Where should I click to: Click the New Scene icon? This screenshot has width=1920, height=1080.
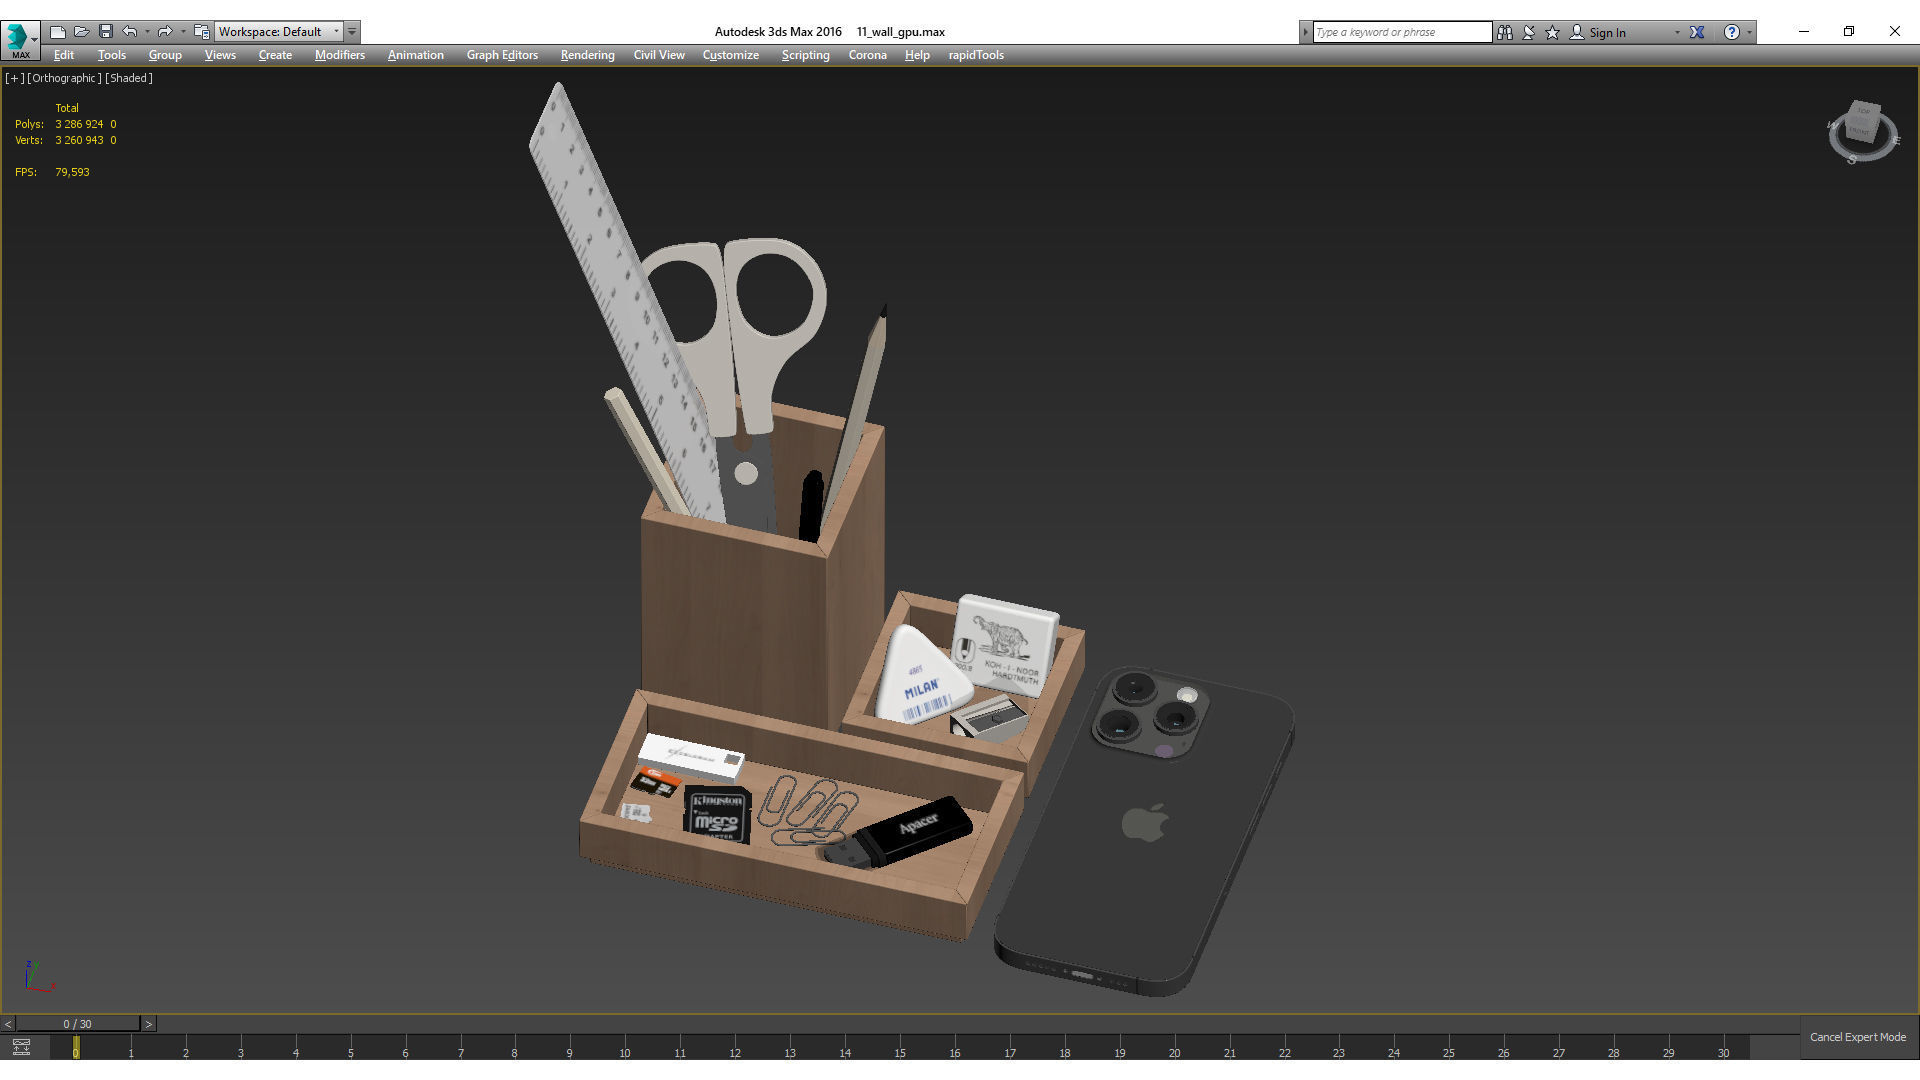coord(58,32)
